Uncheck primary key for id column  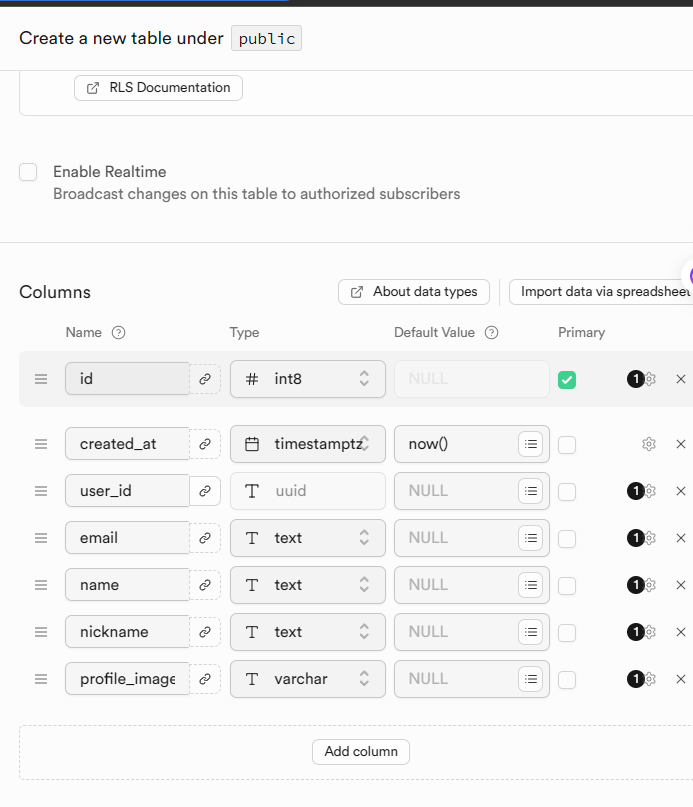point(567,379)
